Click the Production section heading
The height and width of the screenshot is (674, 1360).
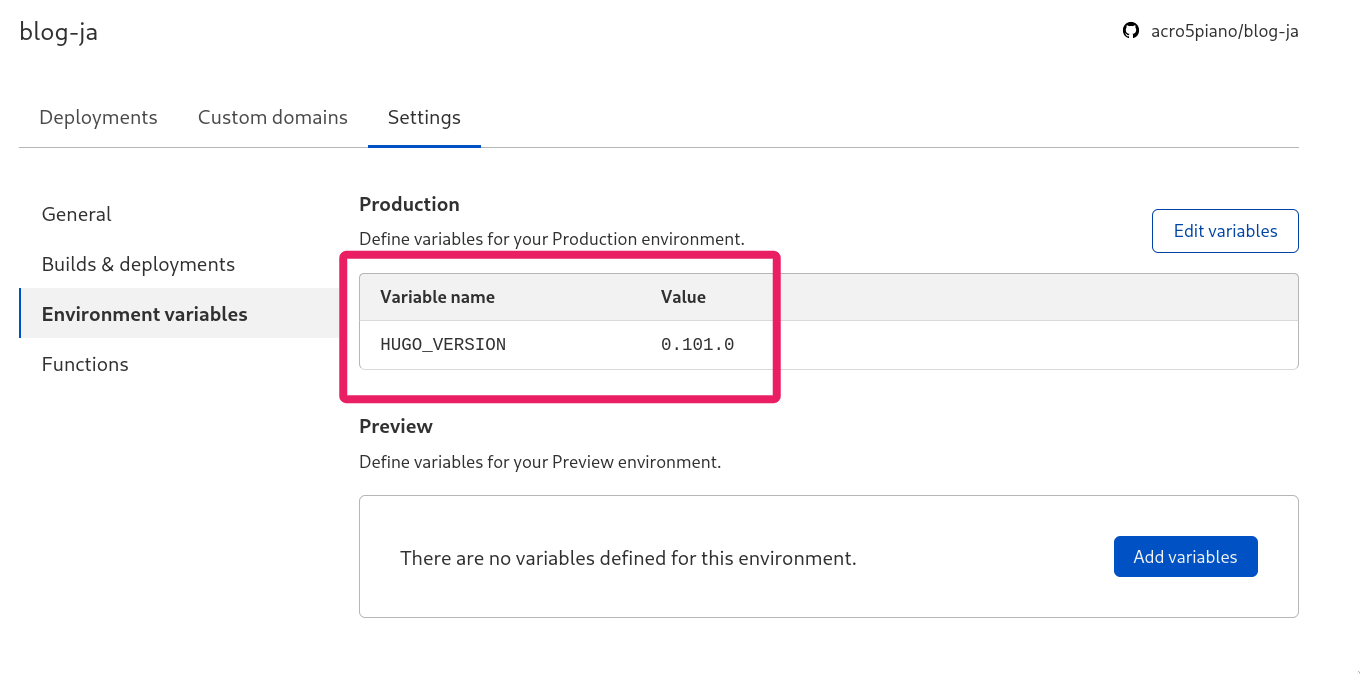point(409,204)
